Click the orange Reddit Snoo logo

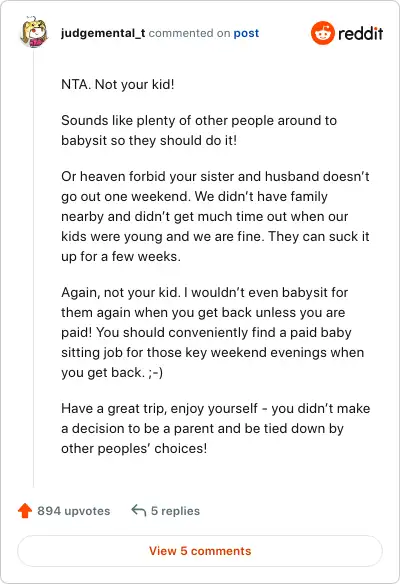pyautogui.click(x=323, y=33)
